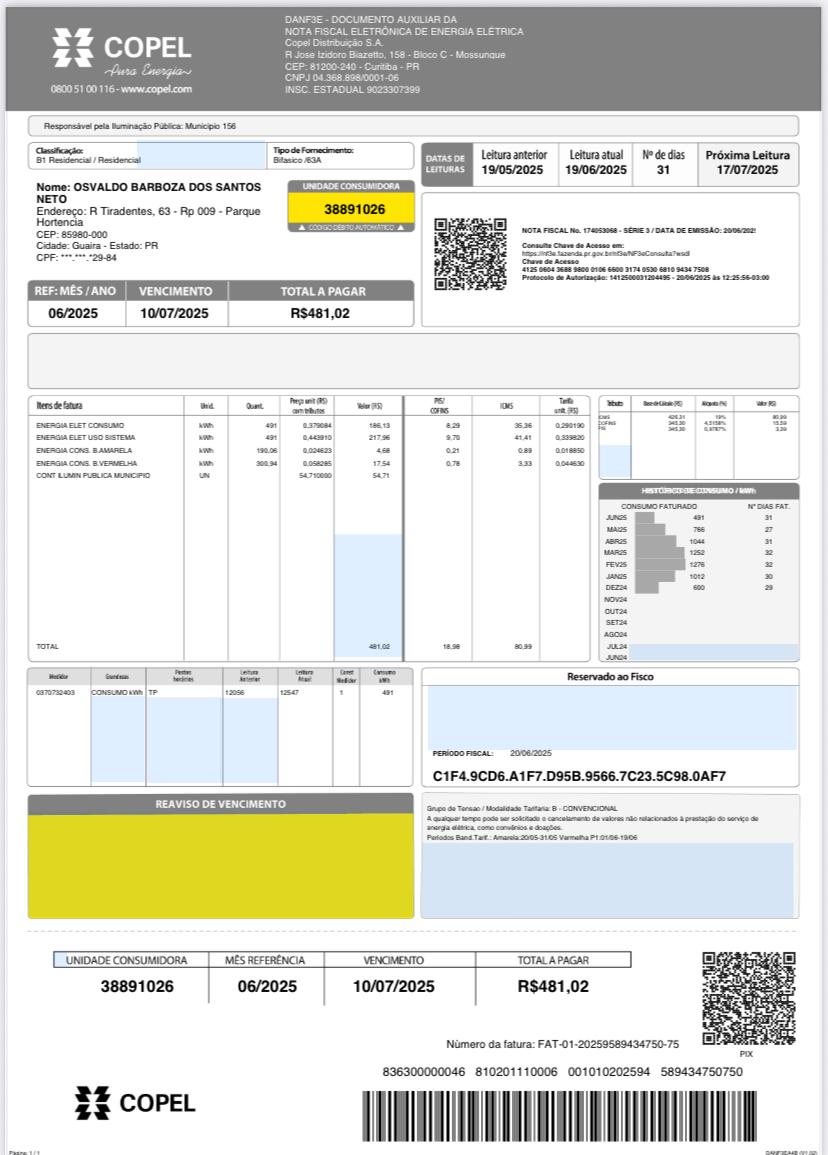Viewport: 828px width, 1155px height.
Task: Select the MAI25 consumption value 766
Action: pos(698,530)
